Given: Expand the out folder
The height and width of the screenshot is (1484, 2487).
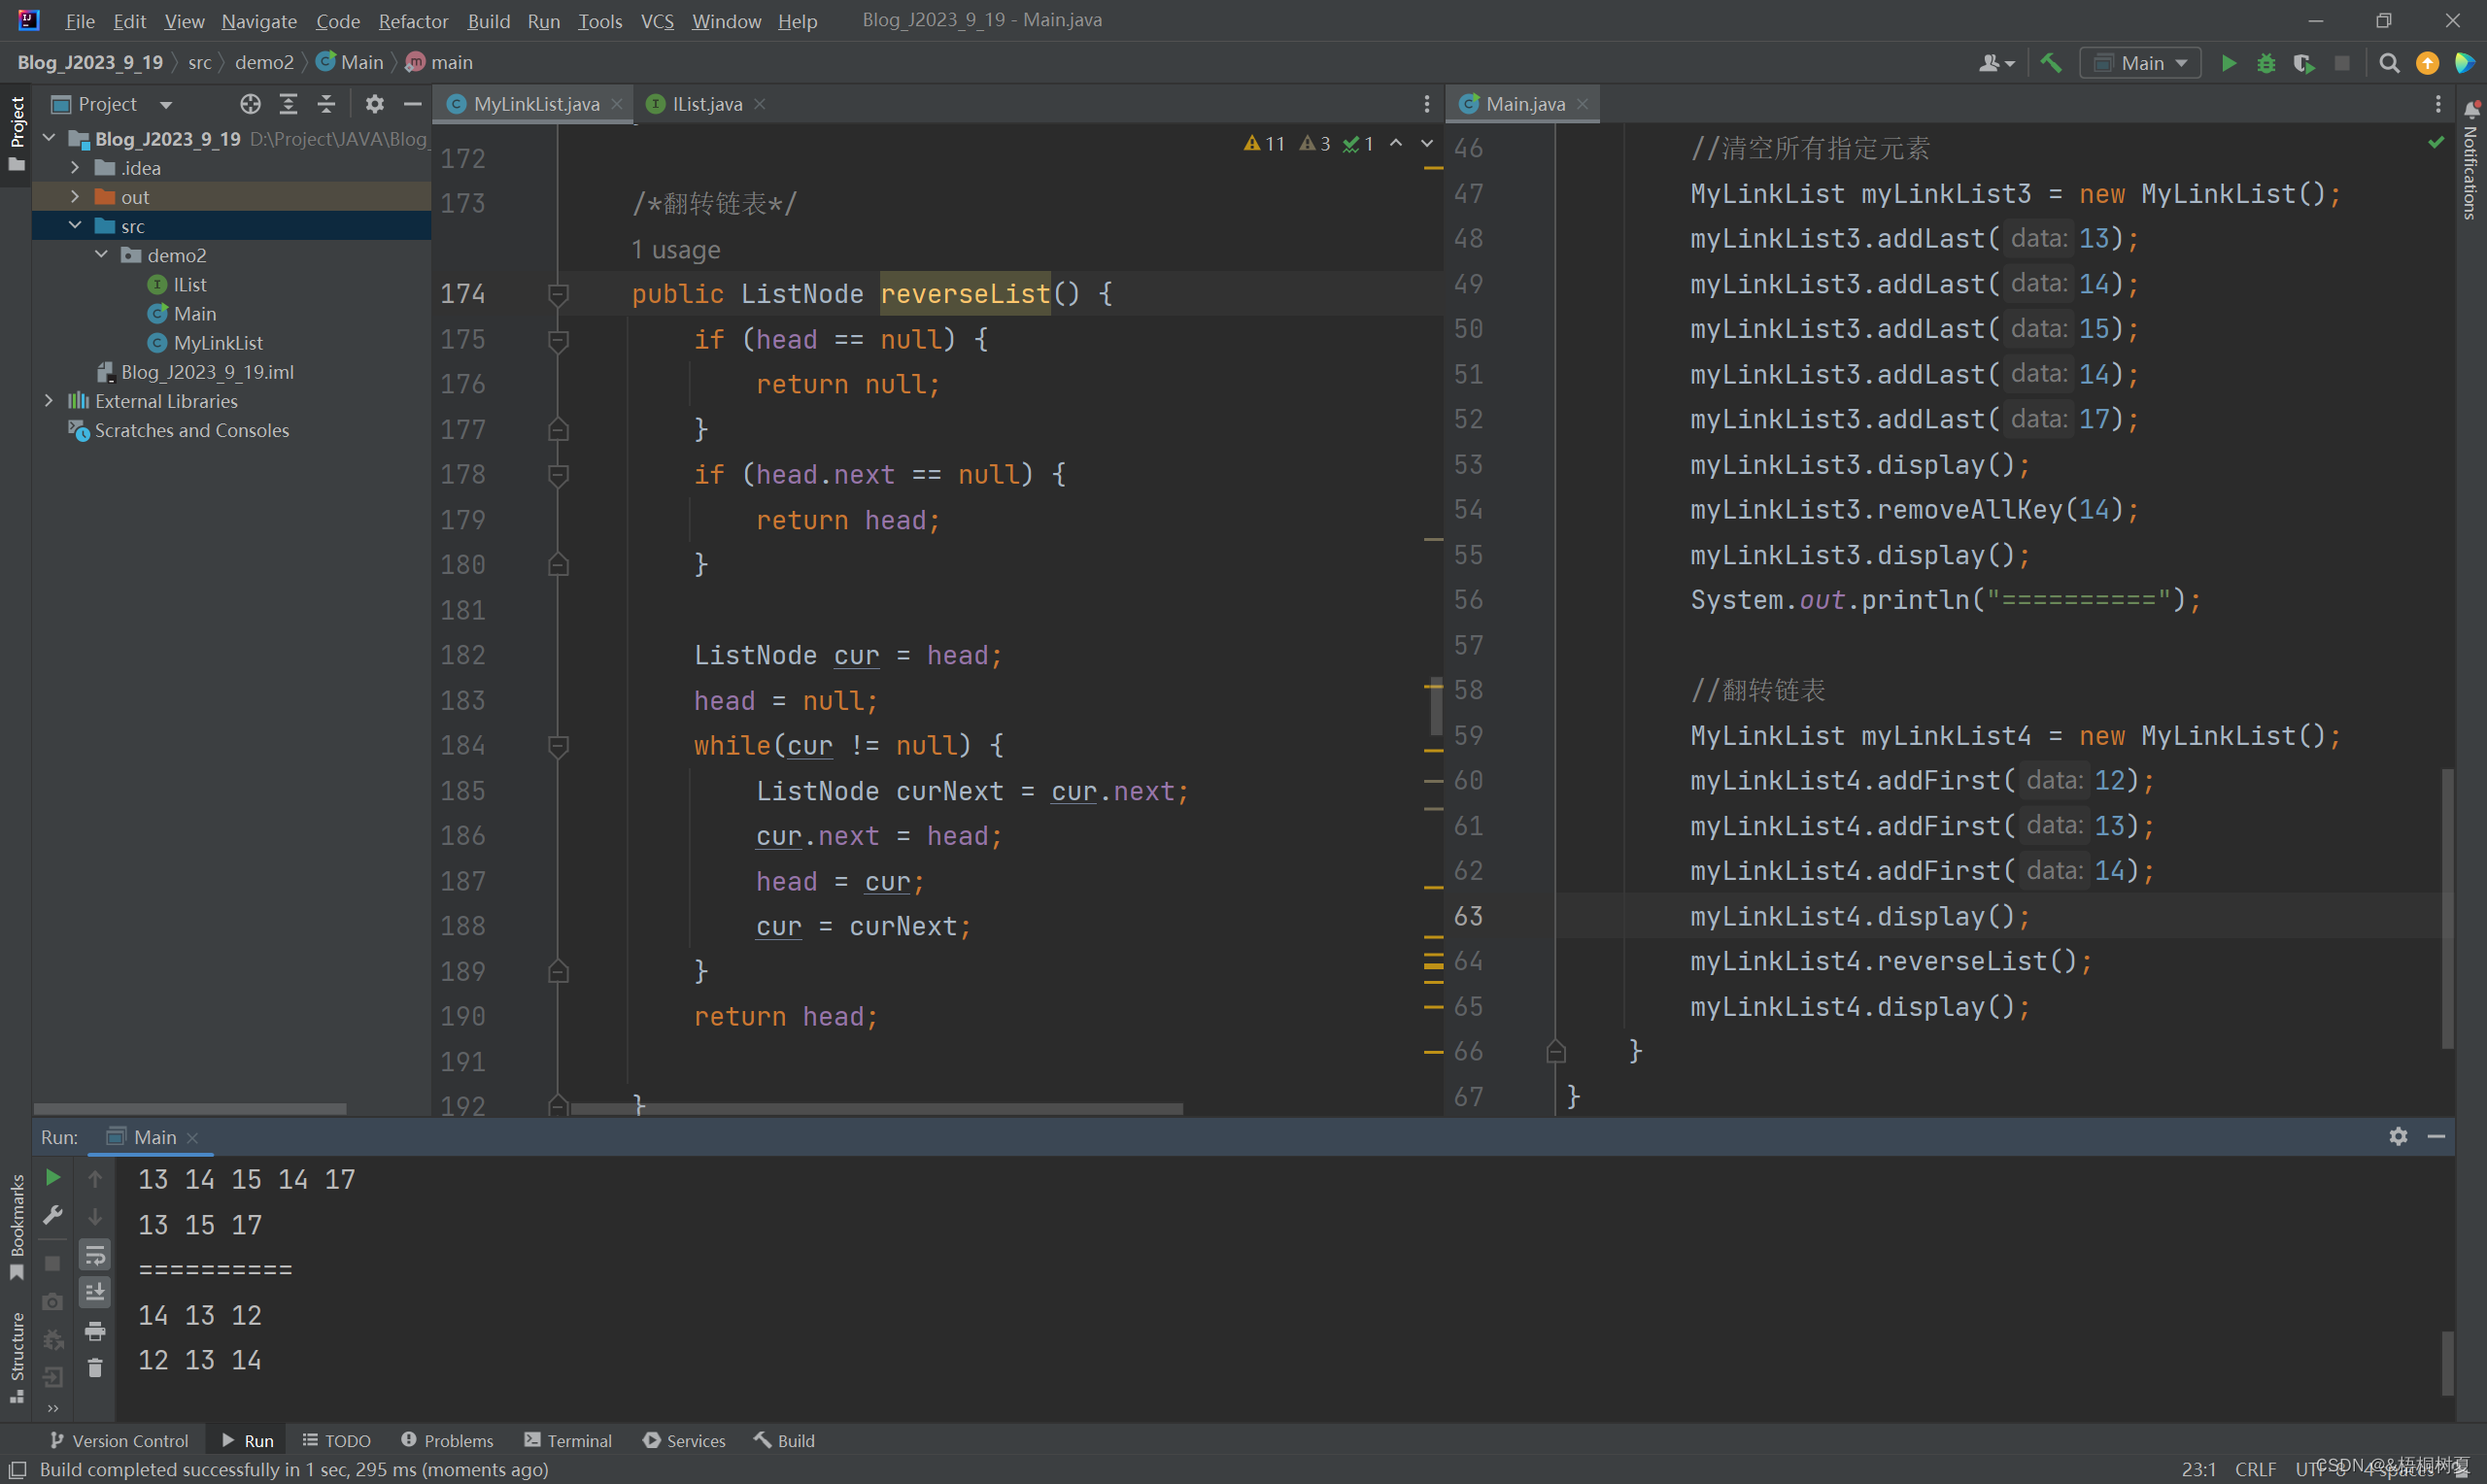Looking at the screenshot, I should pos(75,196).
